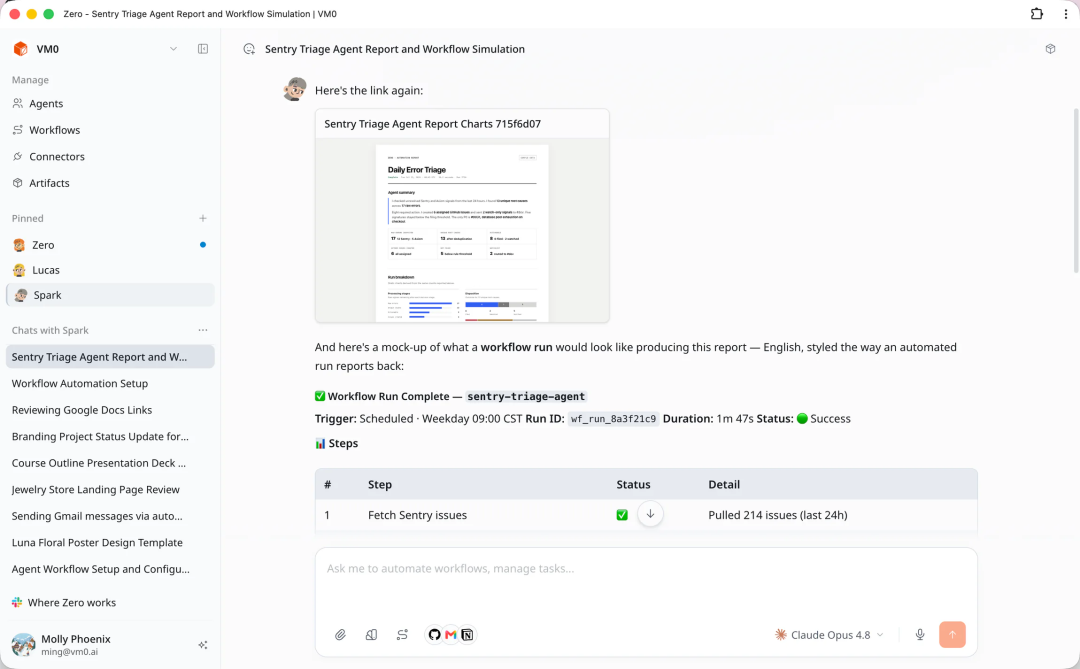The height and width of the screenshot is (669, 1080).
Task: Open Workflows in Manage section
Action: [54, 130]
